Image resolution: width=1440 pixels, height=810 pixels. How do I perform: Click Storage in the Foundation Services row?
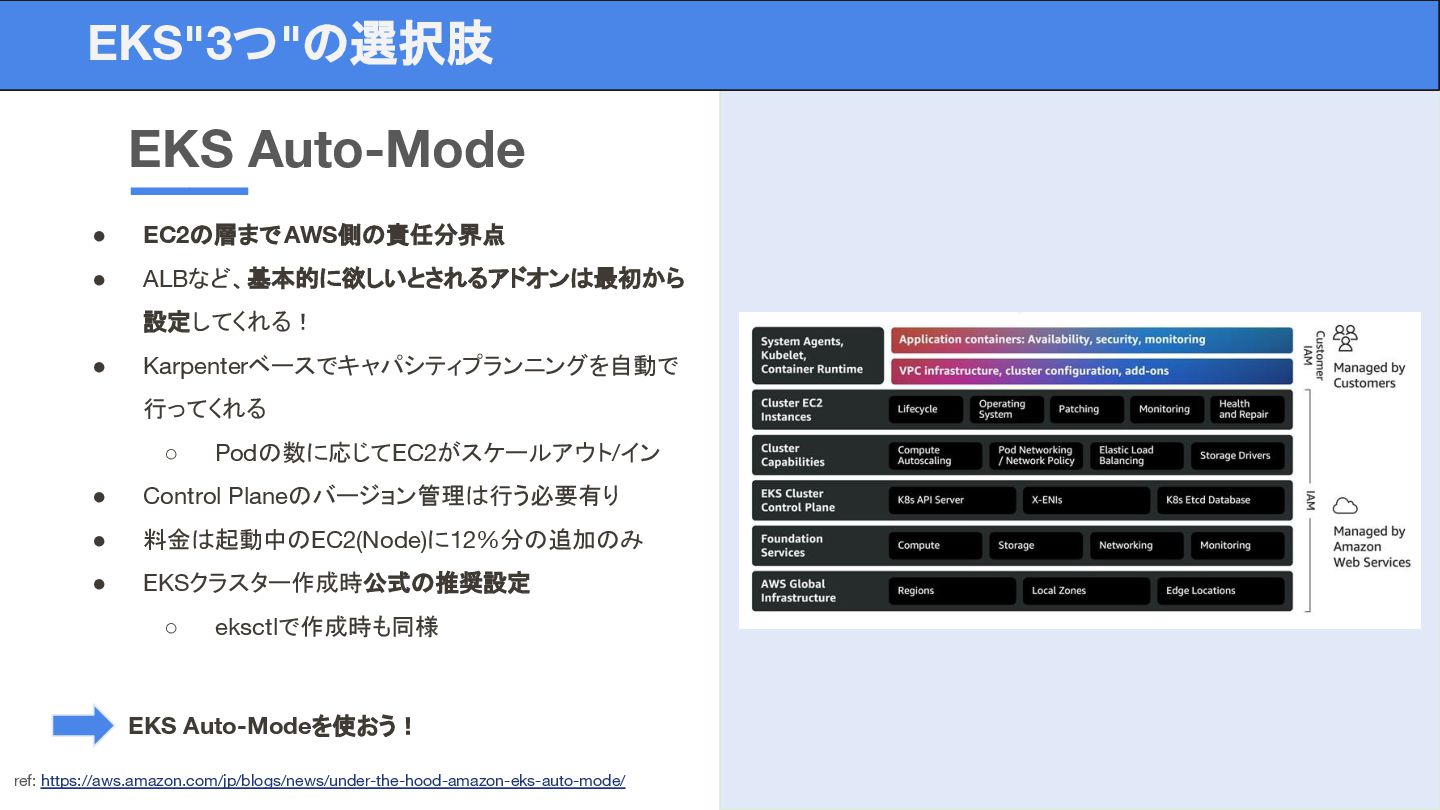click(x=1037, y=546)
